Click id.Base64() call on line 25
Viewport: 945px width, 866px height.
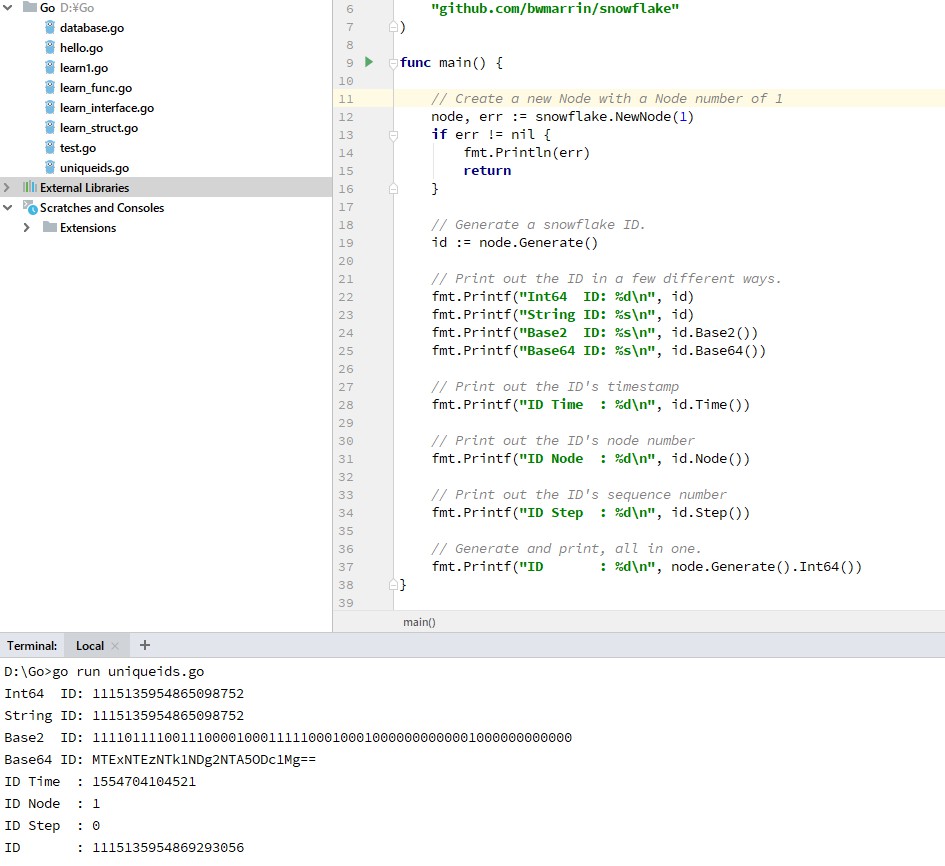pyautogui.click(x=718, y=350)
